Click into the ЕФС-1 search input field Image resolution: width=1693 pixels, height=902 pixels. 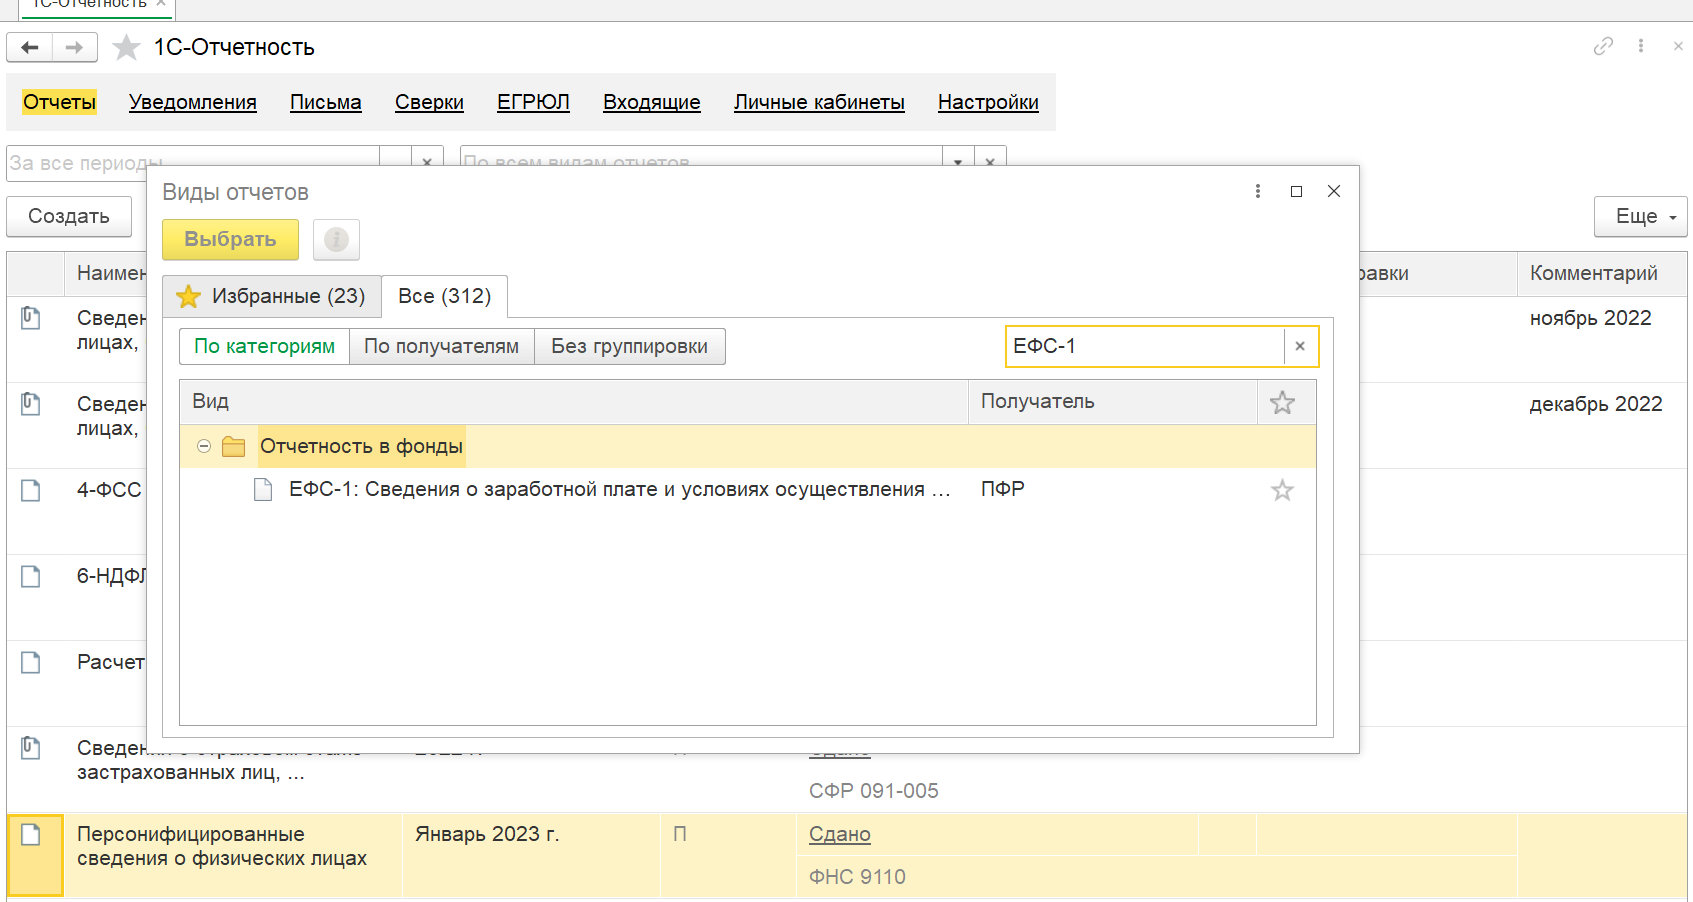(1144, 346)
